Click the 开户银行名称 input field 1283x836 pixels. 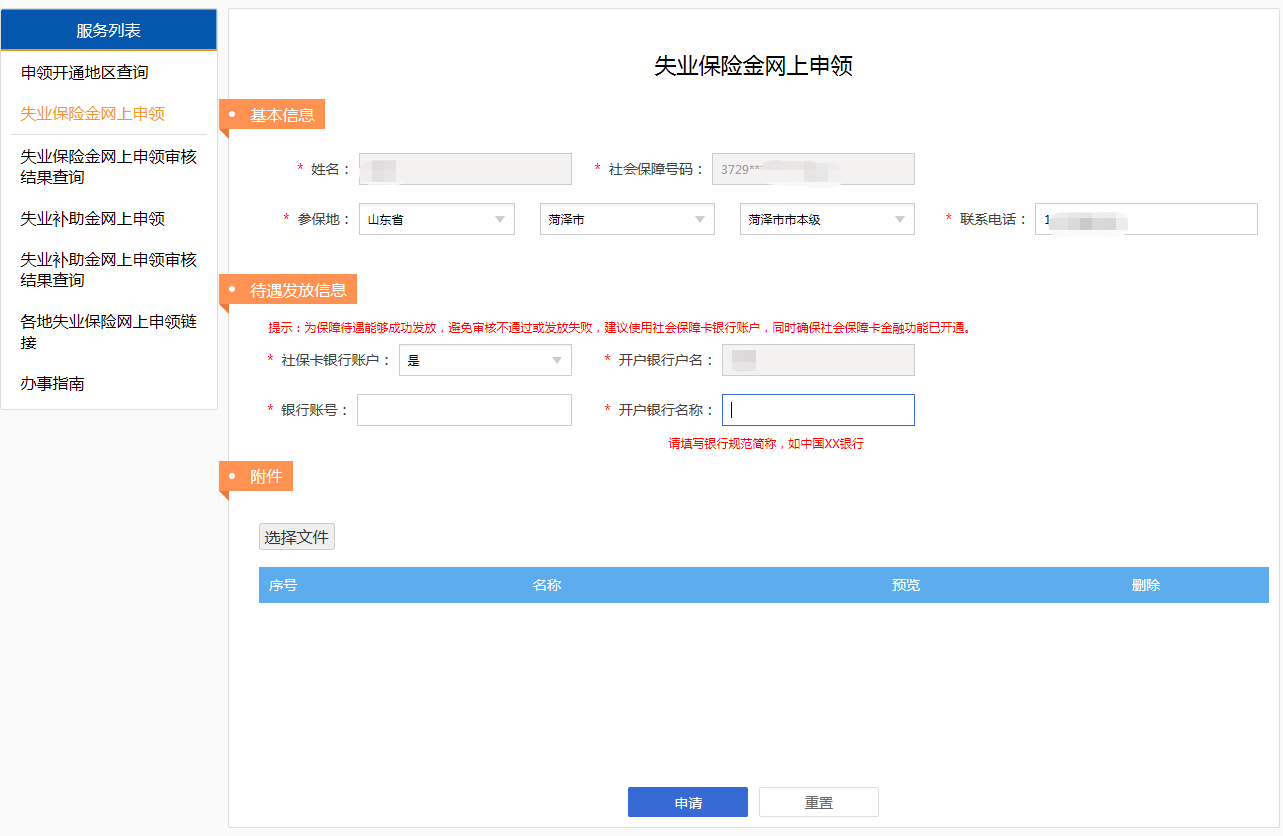818,410
